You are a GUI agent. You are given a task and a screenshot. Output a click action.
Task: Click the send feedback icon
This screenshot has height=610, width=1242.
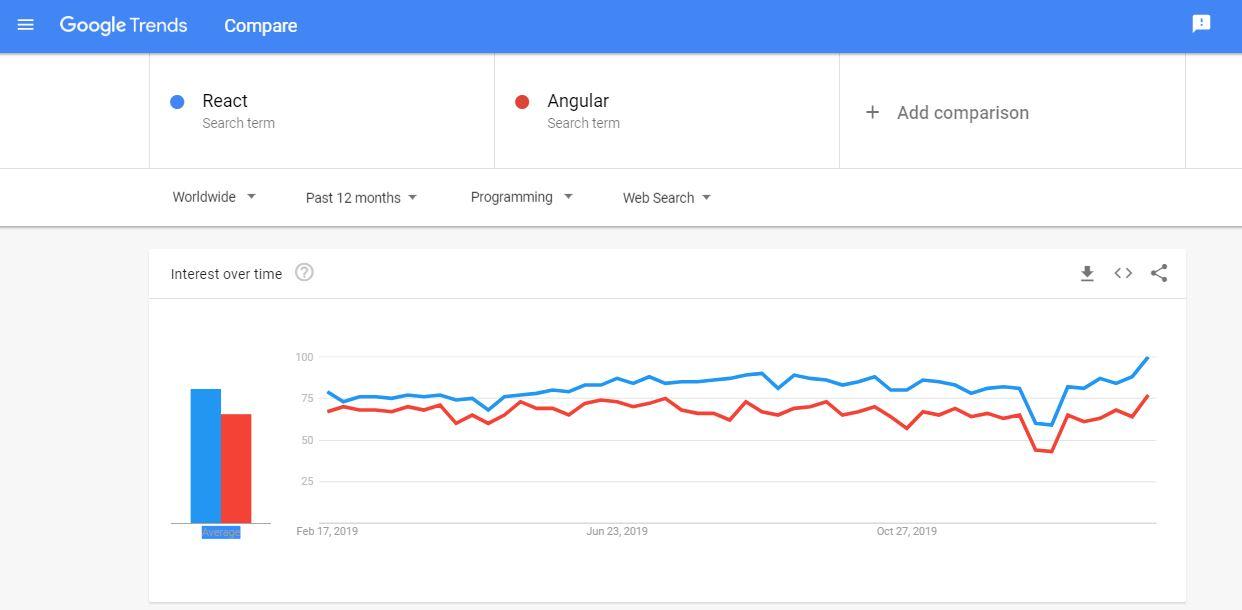1201,24
